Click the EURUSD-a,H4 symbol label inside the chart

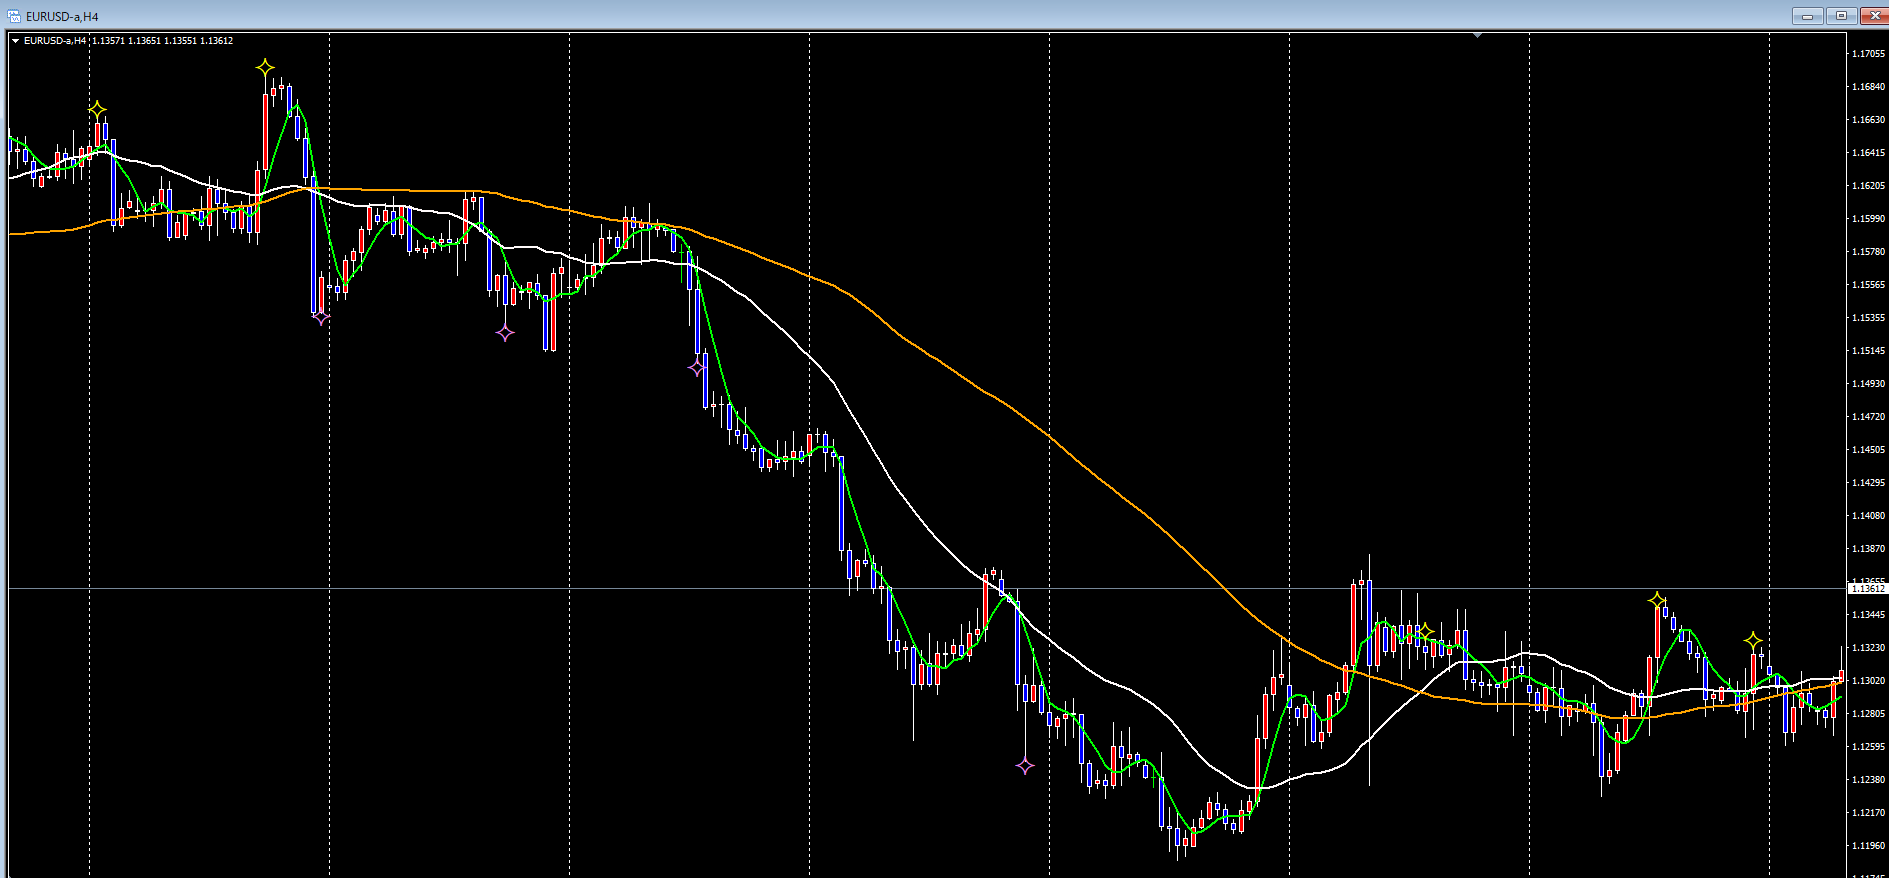click(55, 41)
